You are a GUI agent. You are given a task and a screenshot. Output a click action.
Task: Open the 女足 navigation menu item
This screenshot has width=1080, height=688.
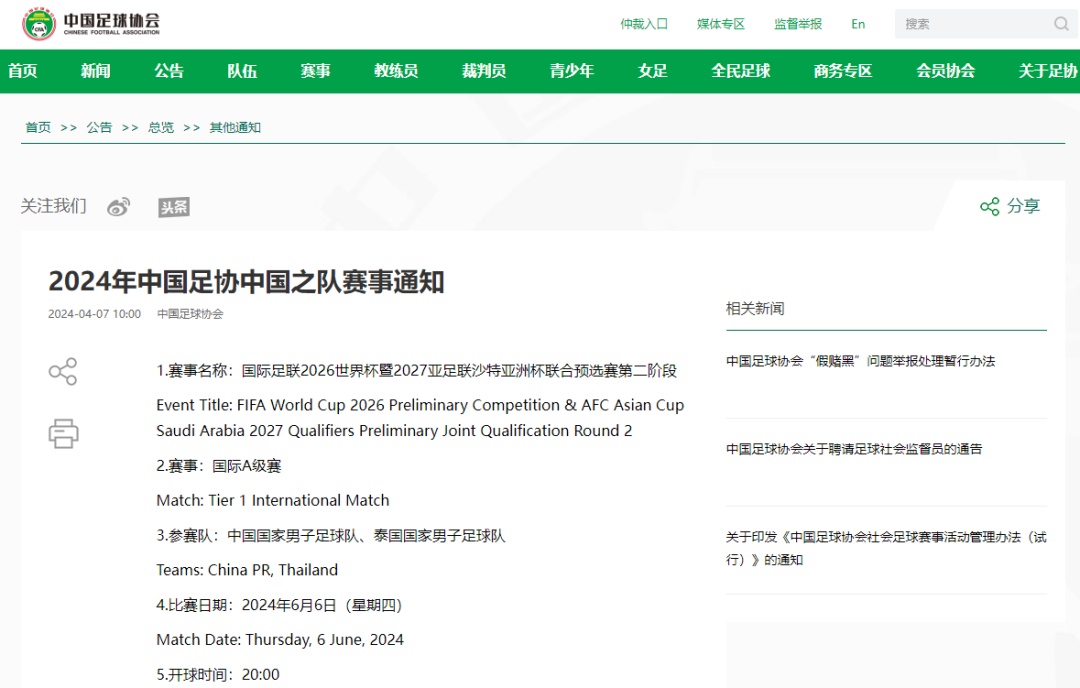(x=652, y=71)
